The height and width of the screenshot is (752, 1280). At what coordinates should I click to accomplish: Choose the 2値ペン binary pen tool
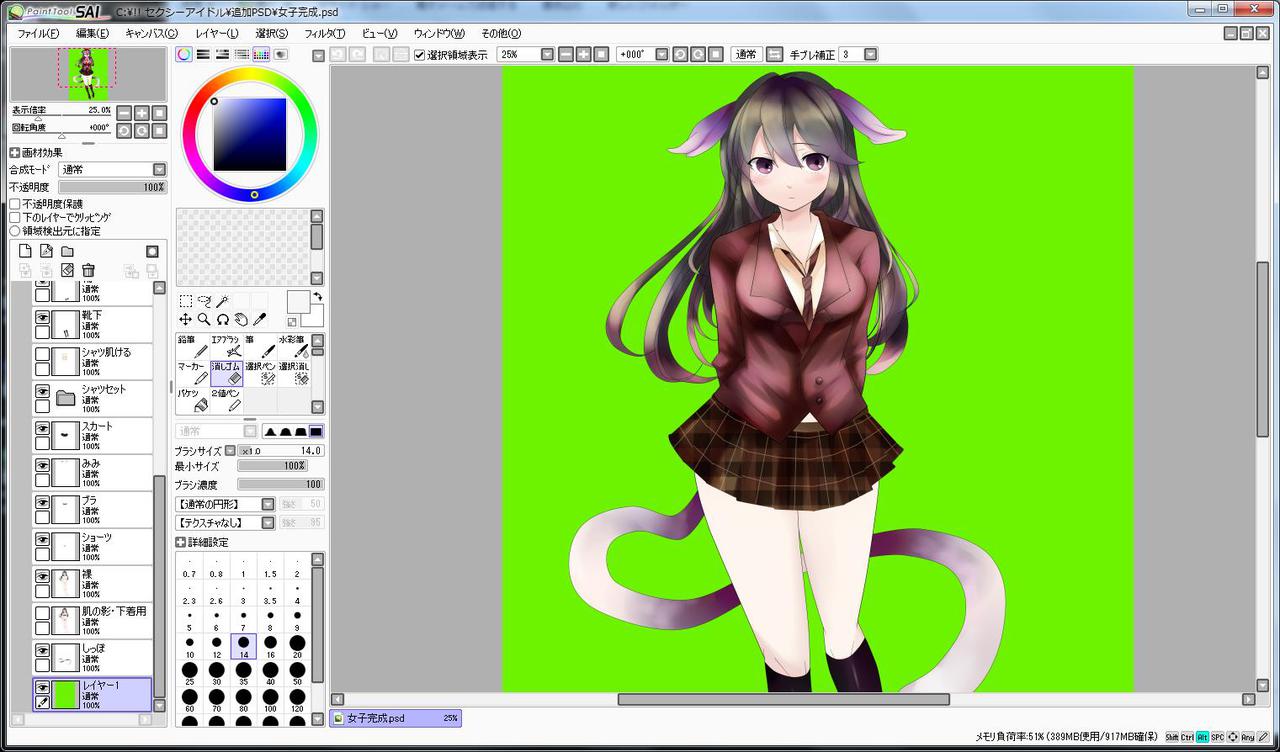(227, 401)
